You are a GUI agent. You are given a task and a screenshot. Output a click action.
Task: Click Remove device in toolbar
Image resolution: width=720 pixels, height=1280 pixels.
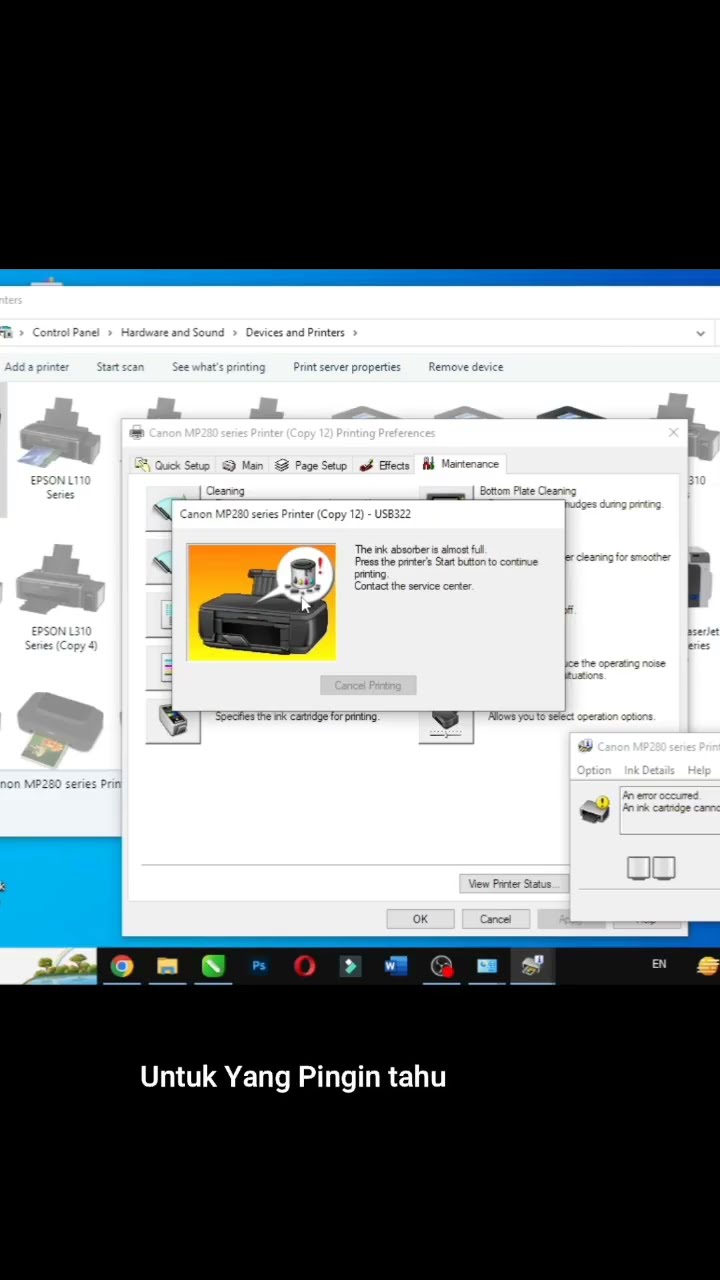point(466,367)
